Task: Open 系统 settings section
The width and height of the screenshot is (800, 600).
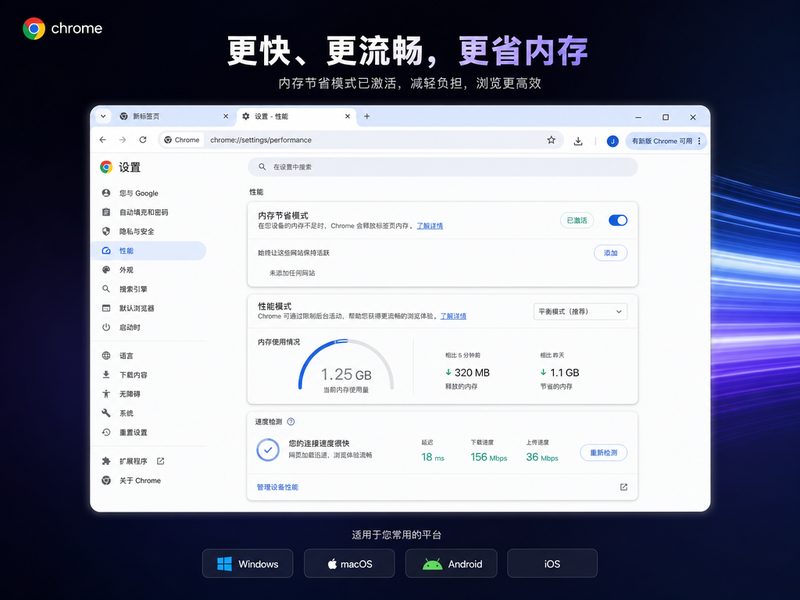Action: point(149,413)
